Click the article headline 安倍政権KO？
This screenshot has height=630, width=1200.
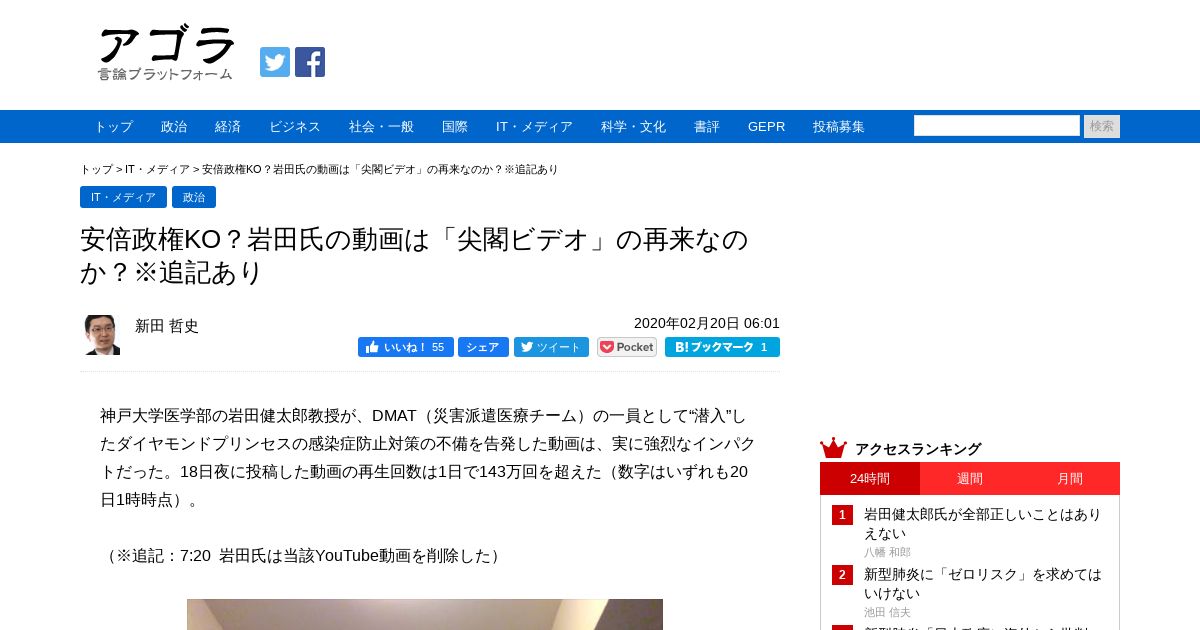pyautogui.click(x=414, y=255)
